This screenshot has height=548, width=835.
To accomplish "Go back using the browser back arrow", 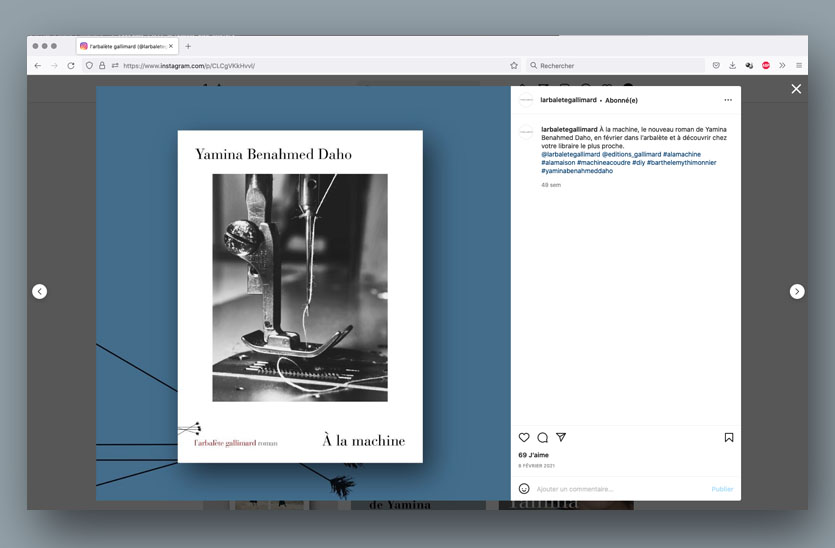I will click(38, 66).
